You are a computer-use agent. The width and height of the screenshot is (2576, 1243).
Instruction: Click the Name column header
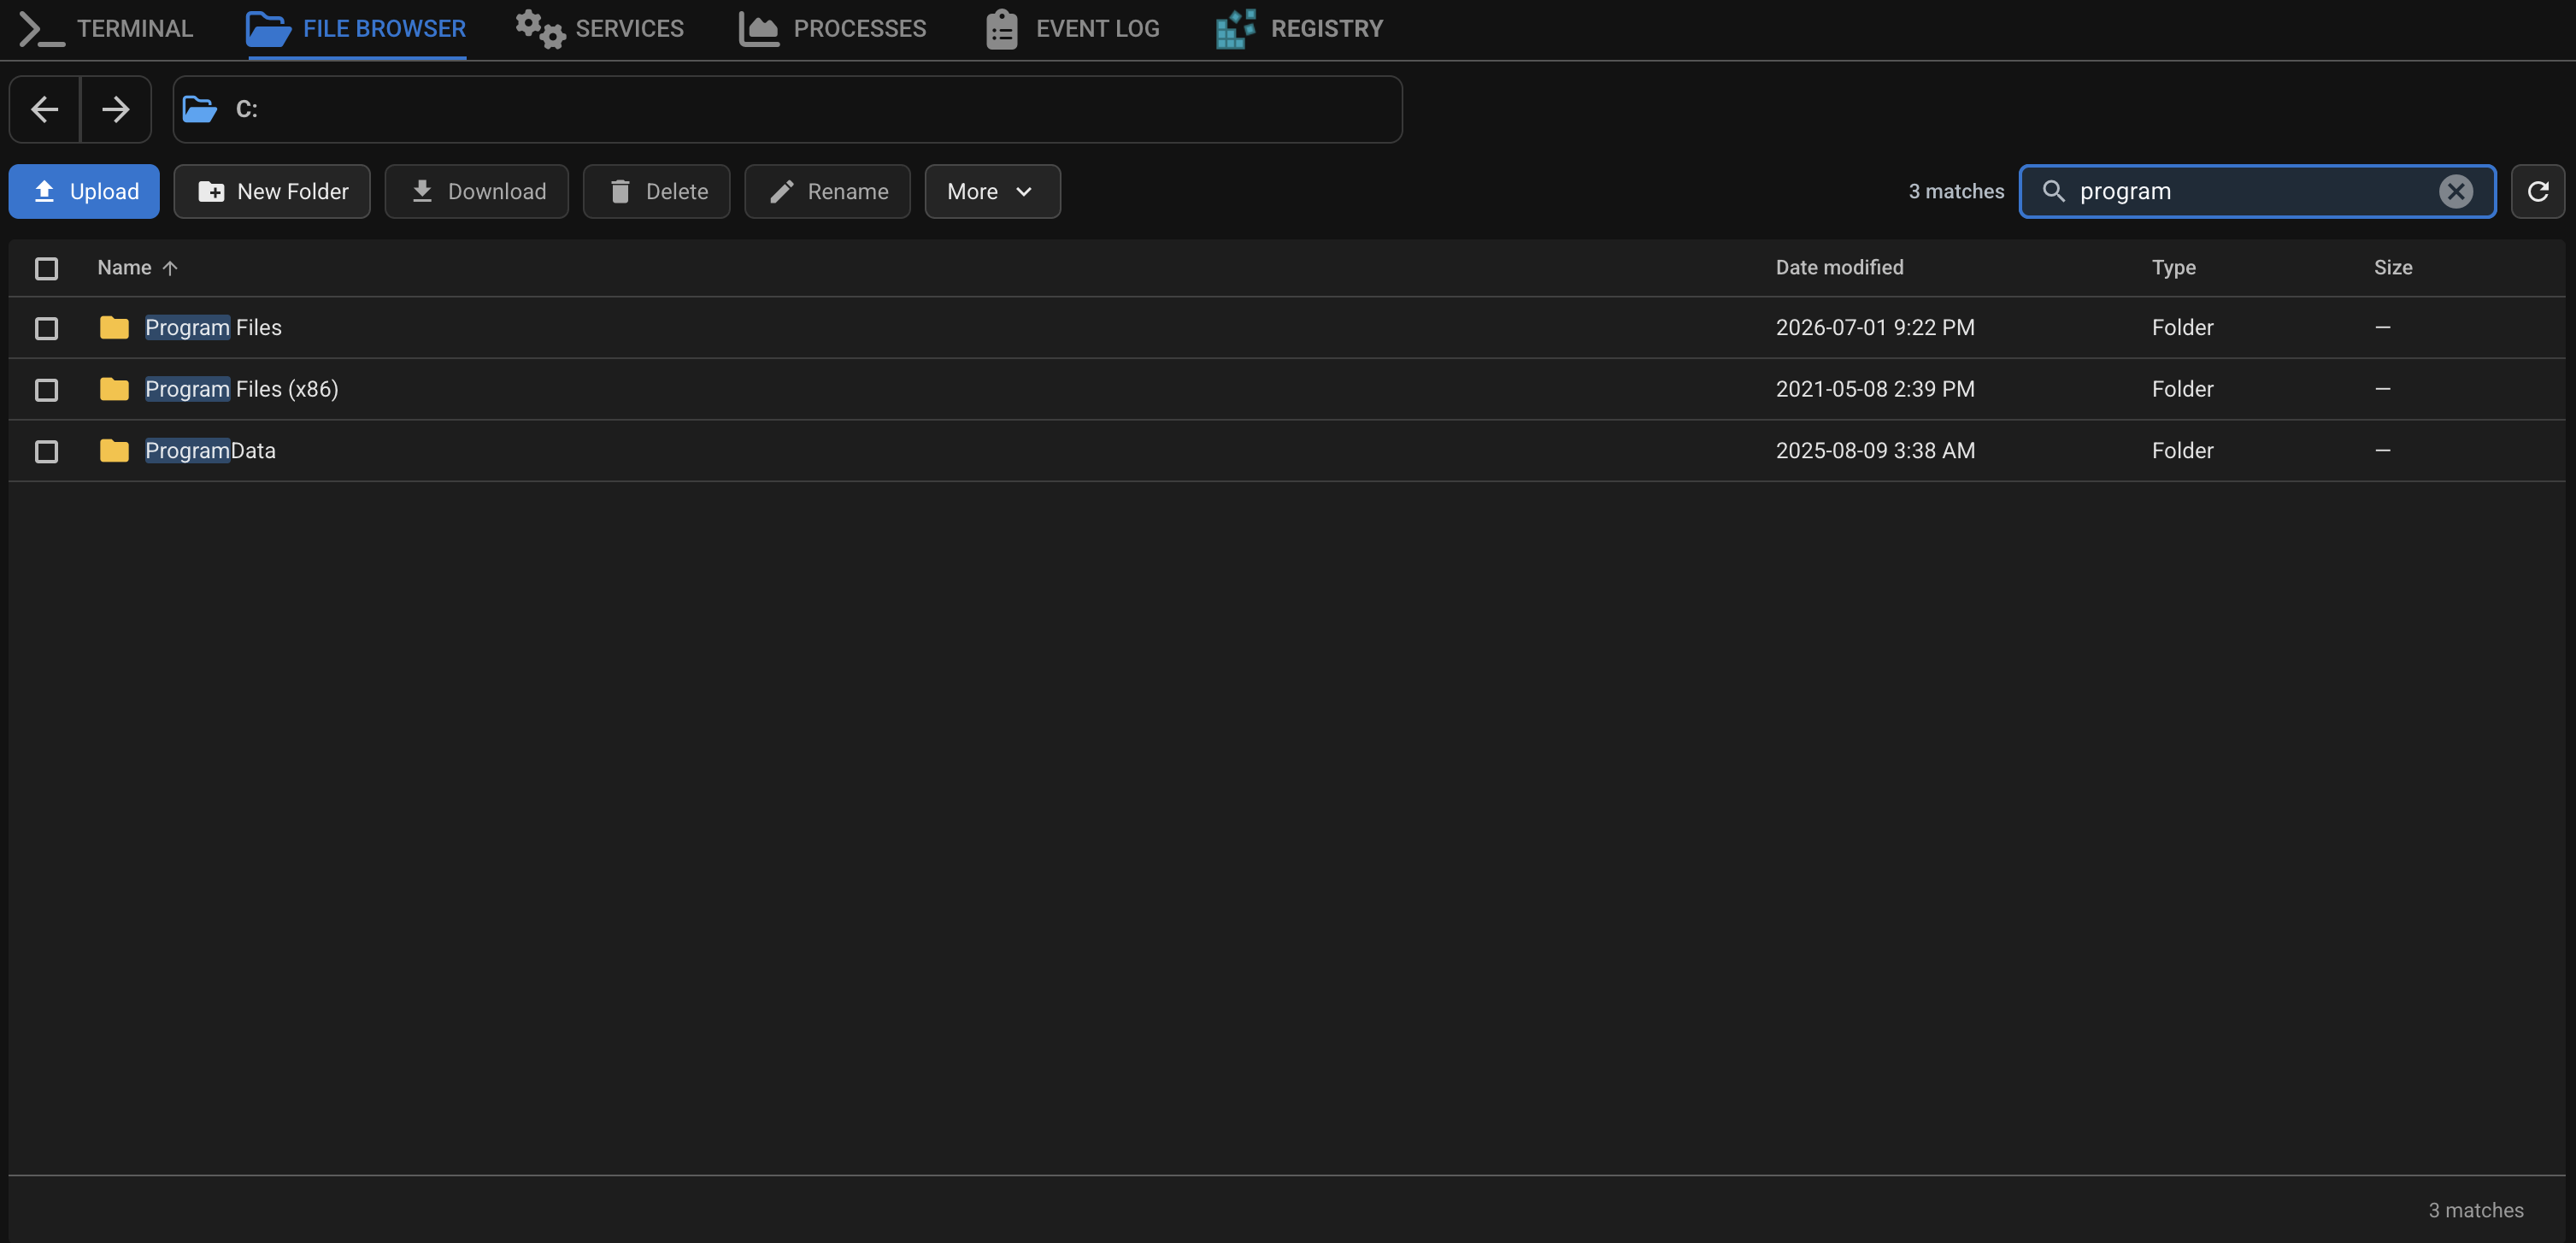124,268
